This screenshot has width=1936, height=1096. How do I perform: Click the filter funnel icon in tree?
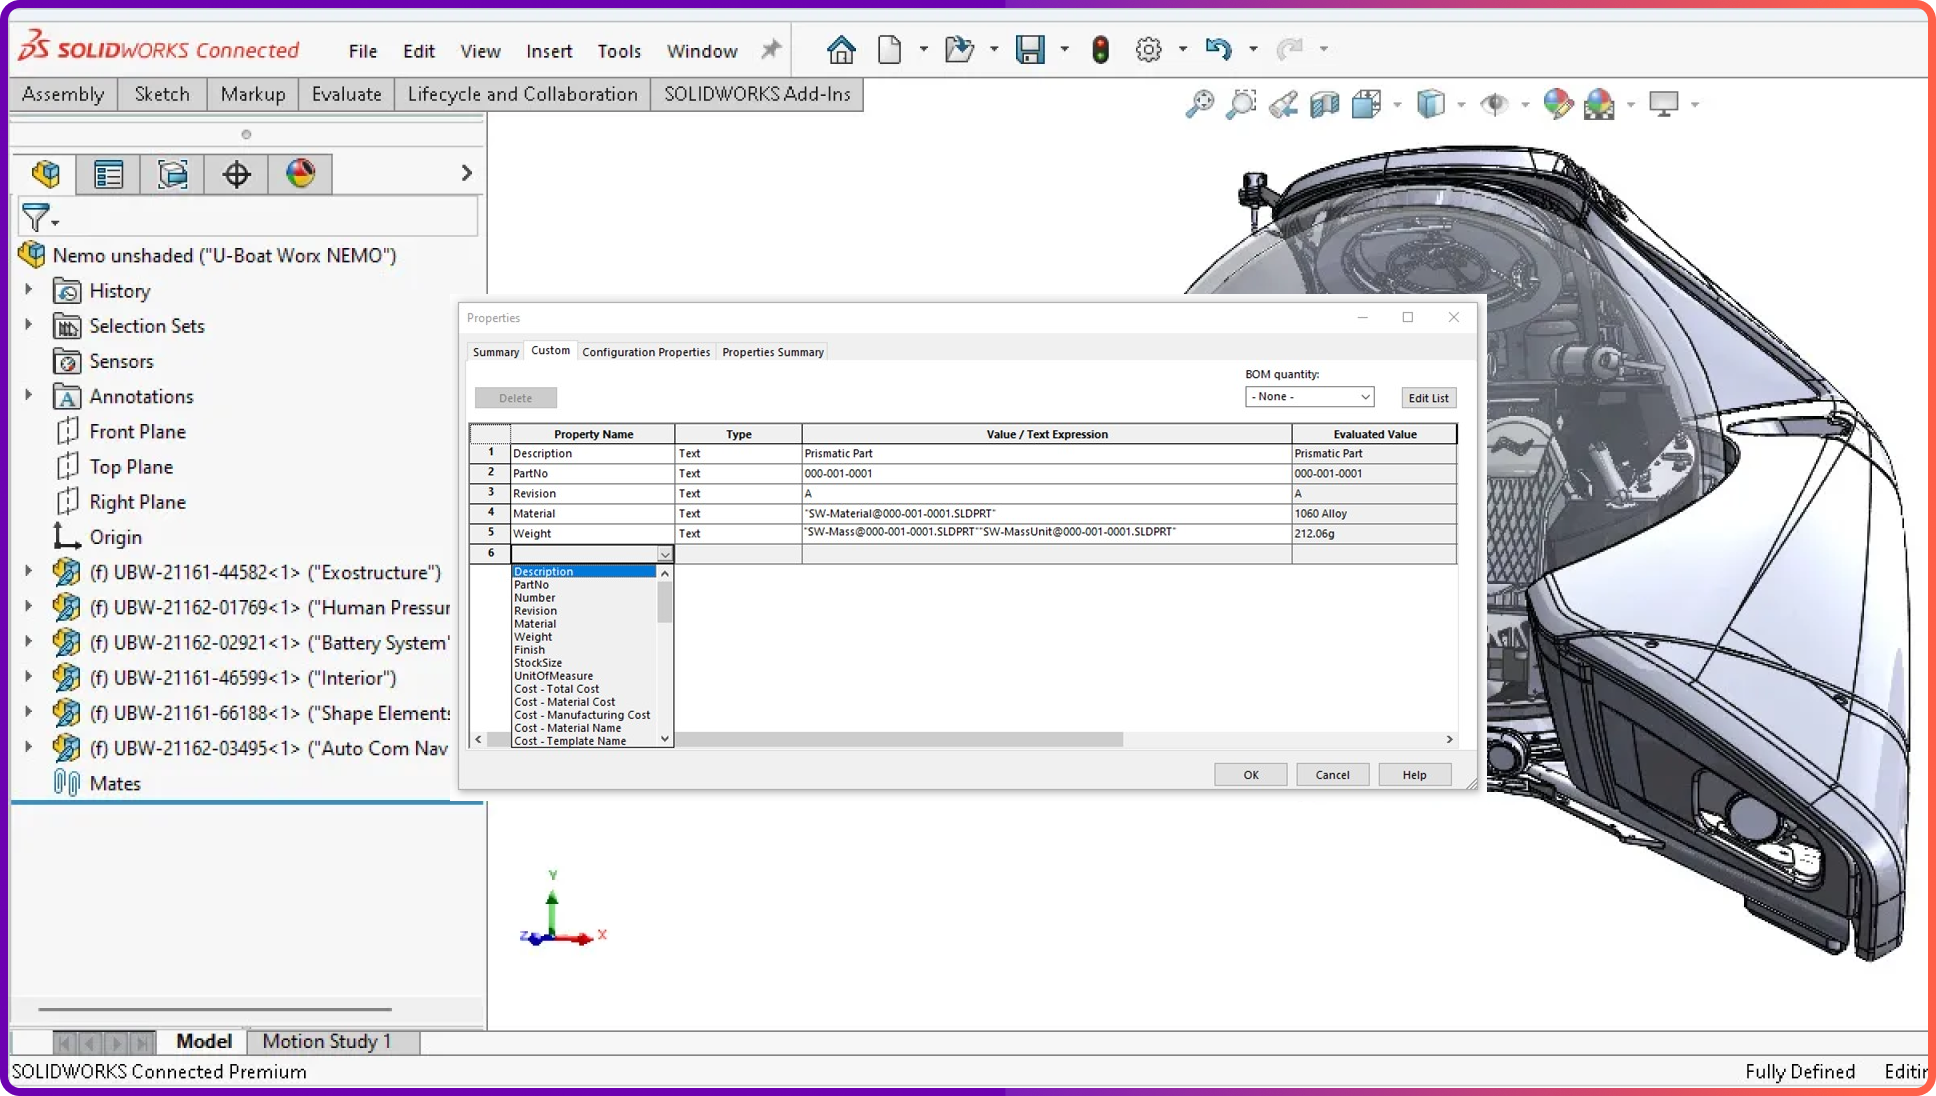pyautogui.click(x=36, y=217)
